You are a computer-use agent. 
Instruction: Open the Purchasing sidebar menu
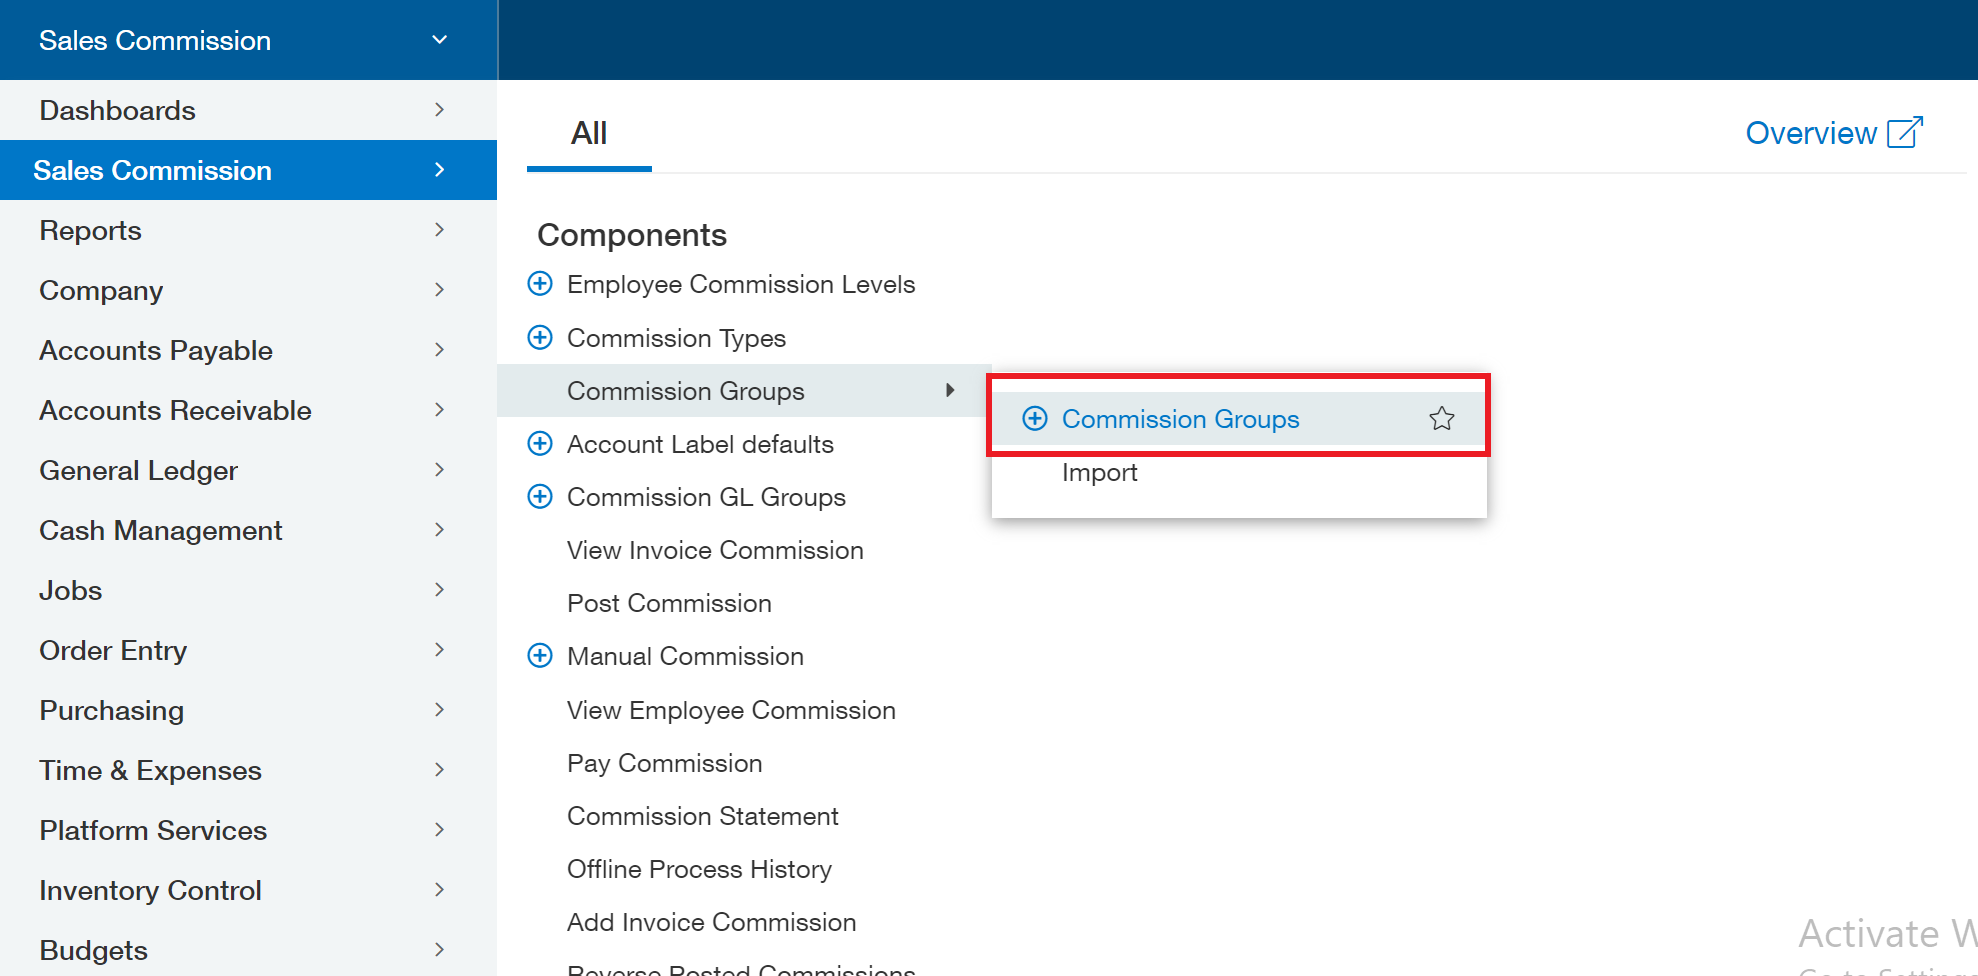pyautogui.click(x=248, y=710)
